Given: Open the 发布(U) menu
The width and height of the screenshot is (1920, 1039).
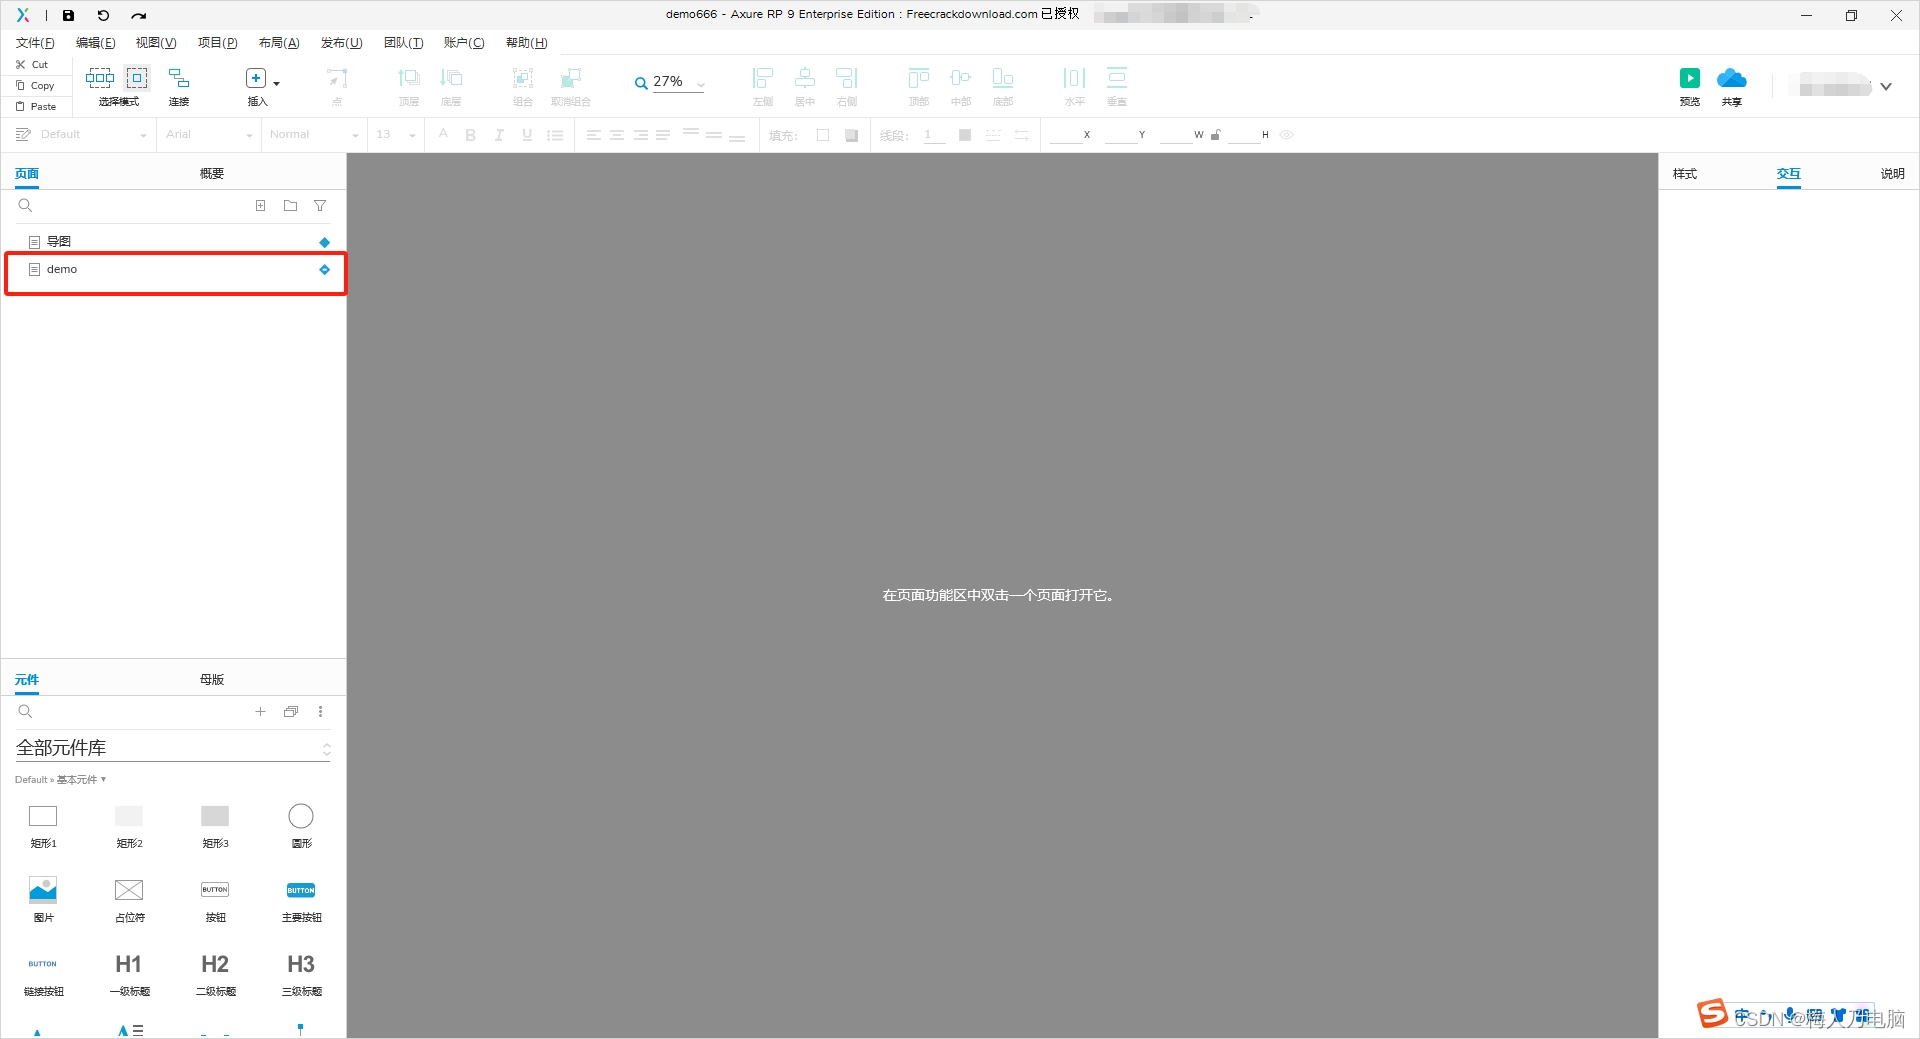Looking at the screenshot, I should 341,42.
